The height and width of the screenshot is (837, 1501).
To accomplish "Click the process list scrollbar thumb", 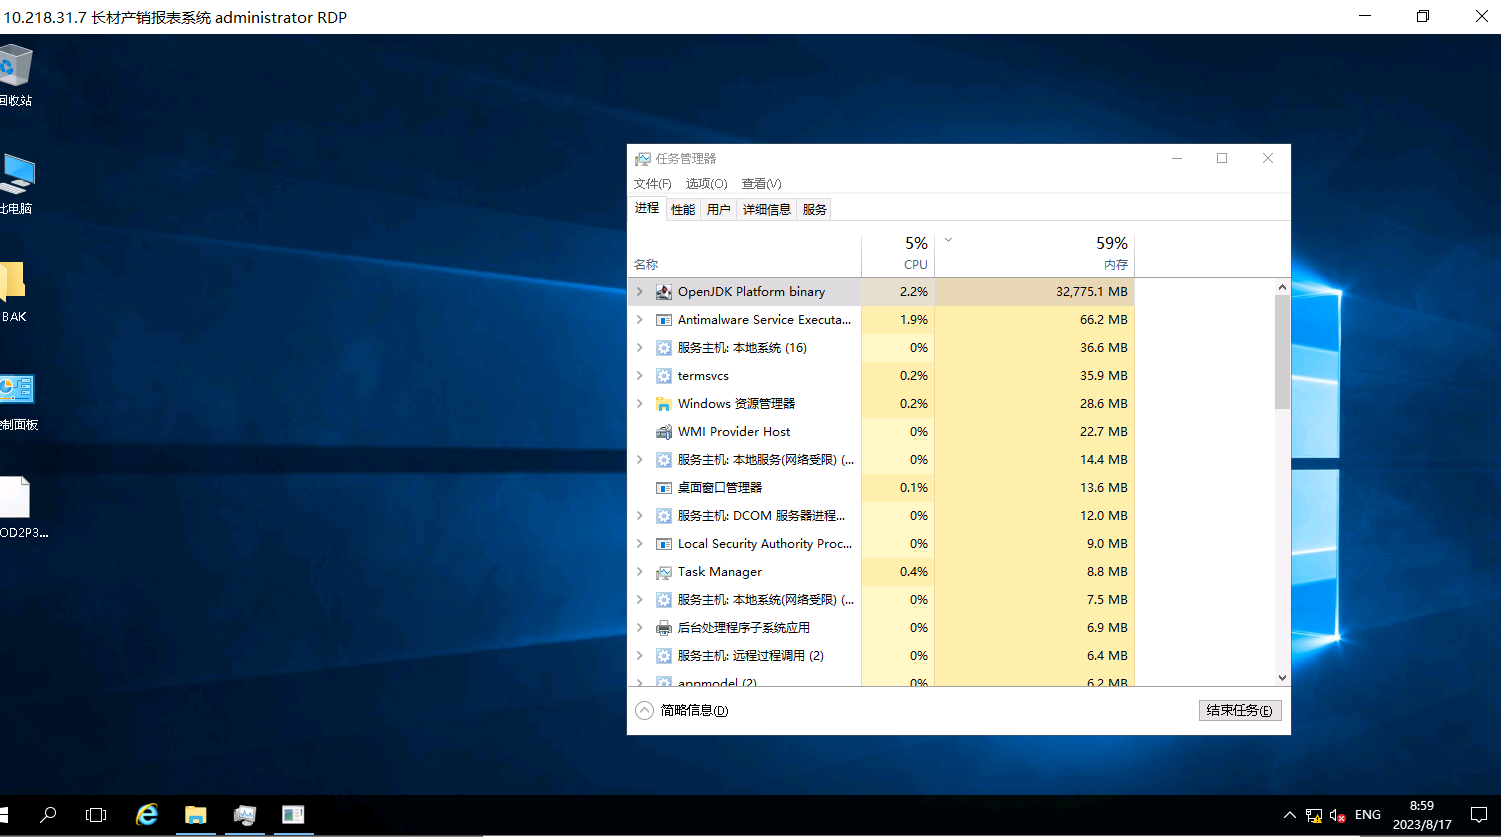I will [1283, 352].
